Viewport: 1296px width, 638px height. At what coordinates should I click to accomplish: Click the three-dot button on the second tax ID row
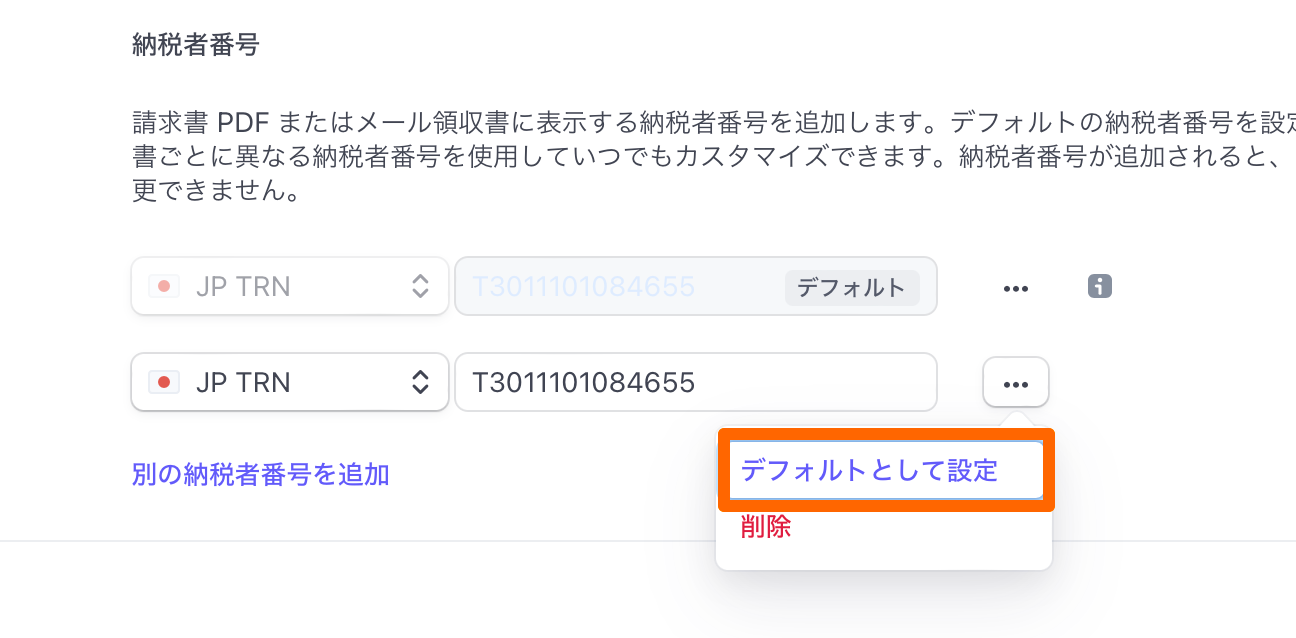pos(1016,383)
